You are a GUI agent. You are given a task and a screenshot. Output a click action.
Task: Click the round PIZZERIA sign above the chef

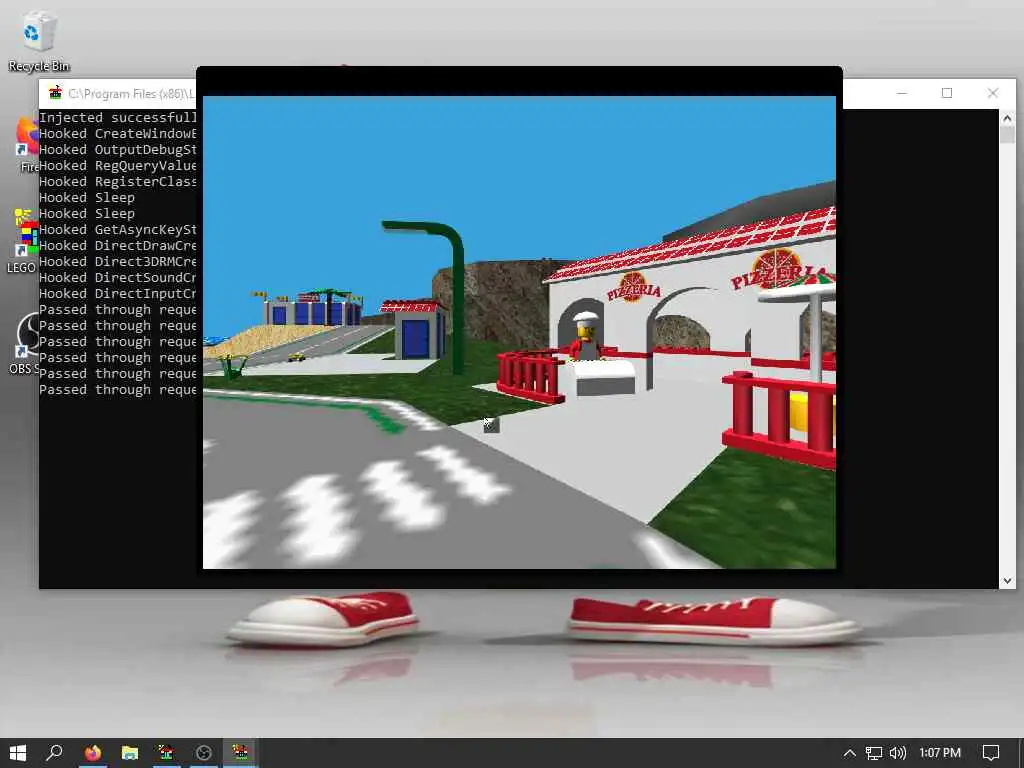[x=632, y=287]
